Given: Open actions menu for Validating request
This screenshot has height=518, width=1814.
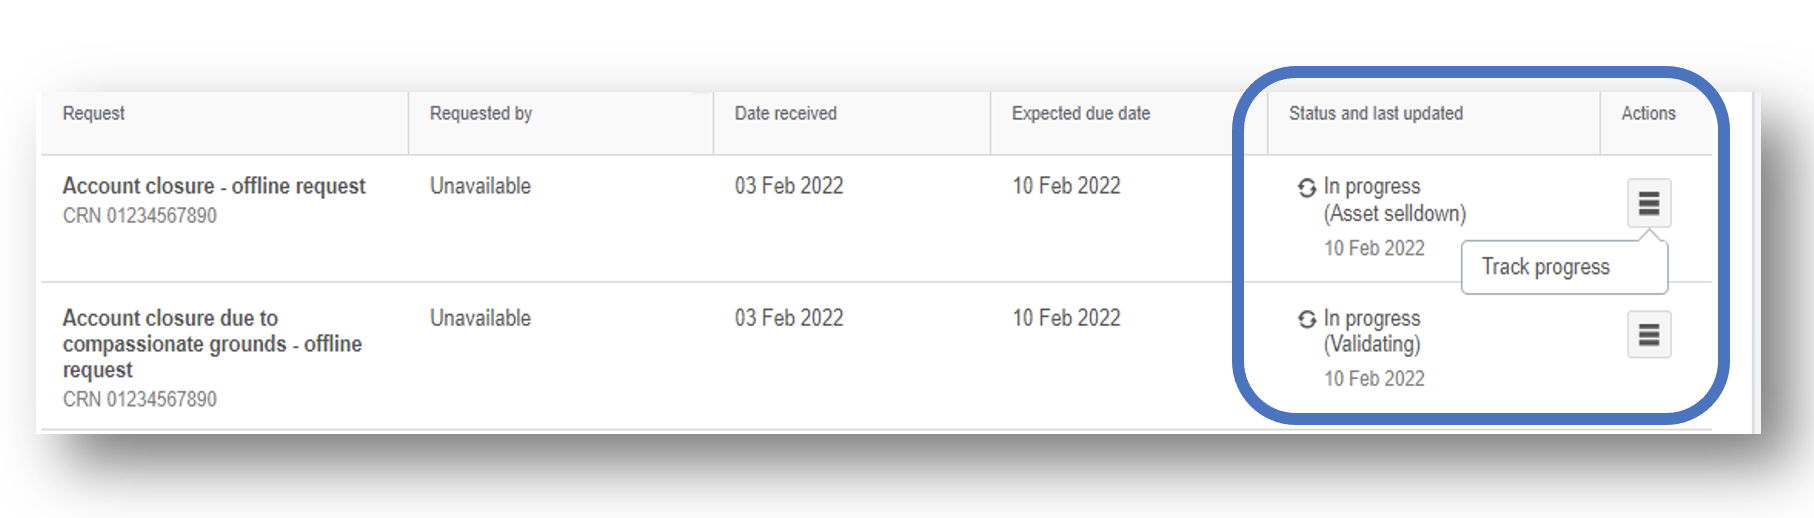Looking at the screenshot, I should 1649,334.
